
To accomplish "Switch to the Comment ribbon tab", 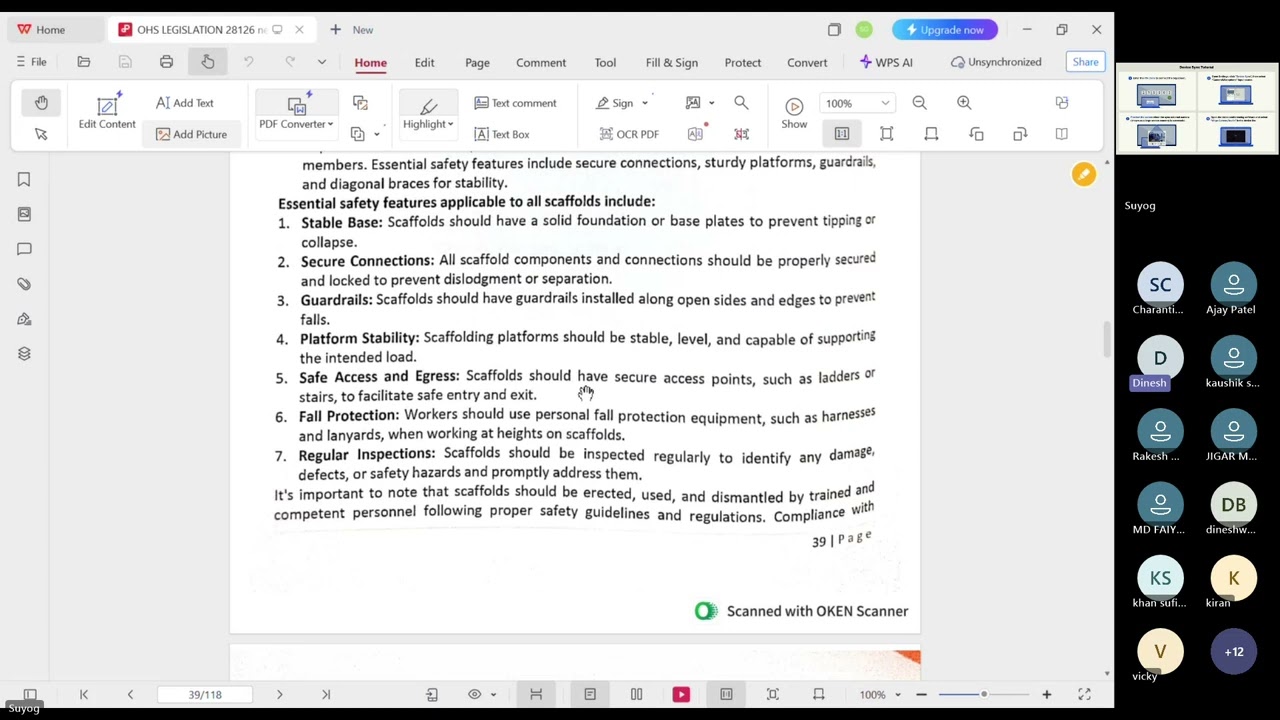I will pos(541,62).
